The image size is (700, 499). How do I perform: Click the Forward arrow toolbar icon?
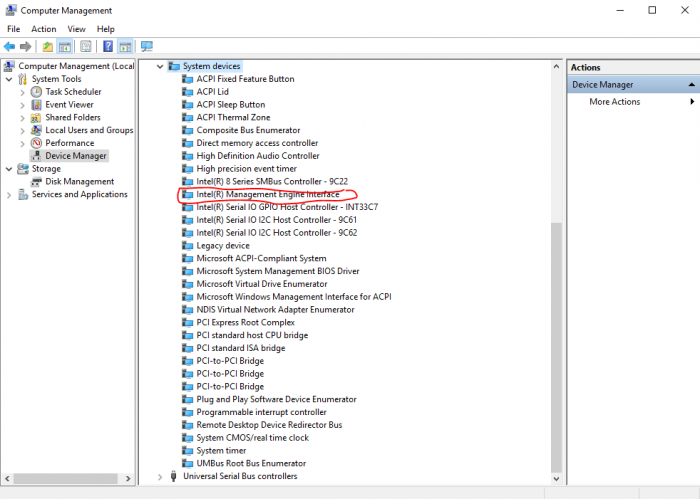pyautogui.click(x=25, y=46)
